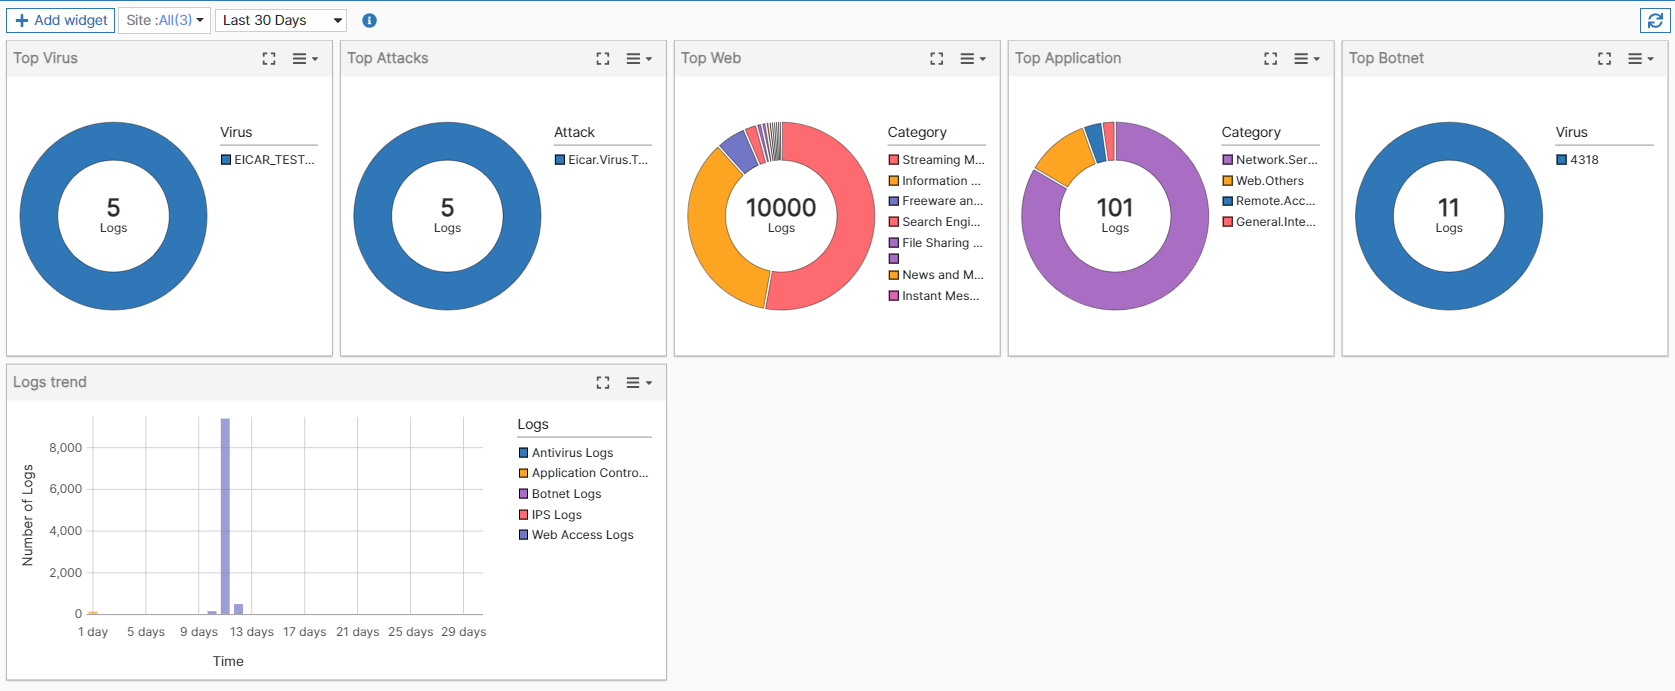Click the red Streaming segment in Top Web donut

click(x=856, y=216)
